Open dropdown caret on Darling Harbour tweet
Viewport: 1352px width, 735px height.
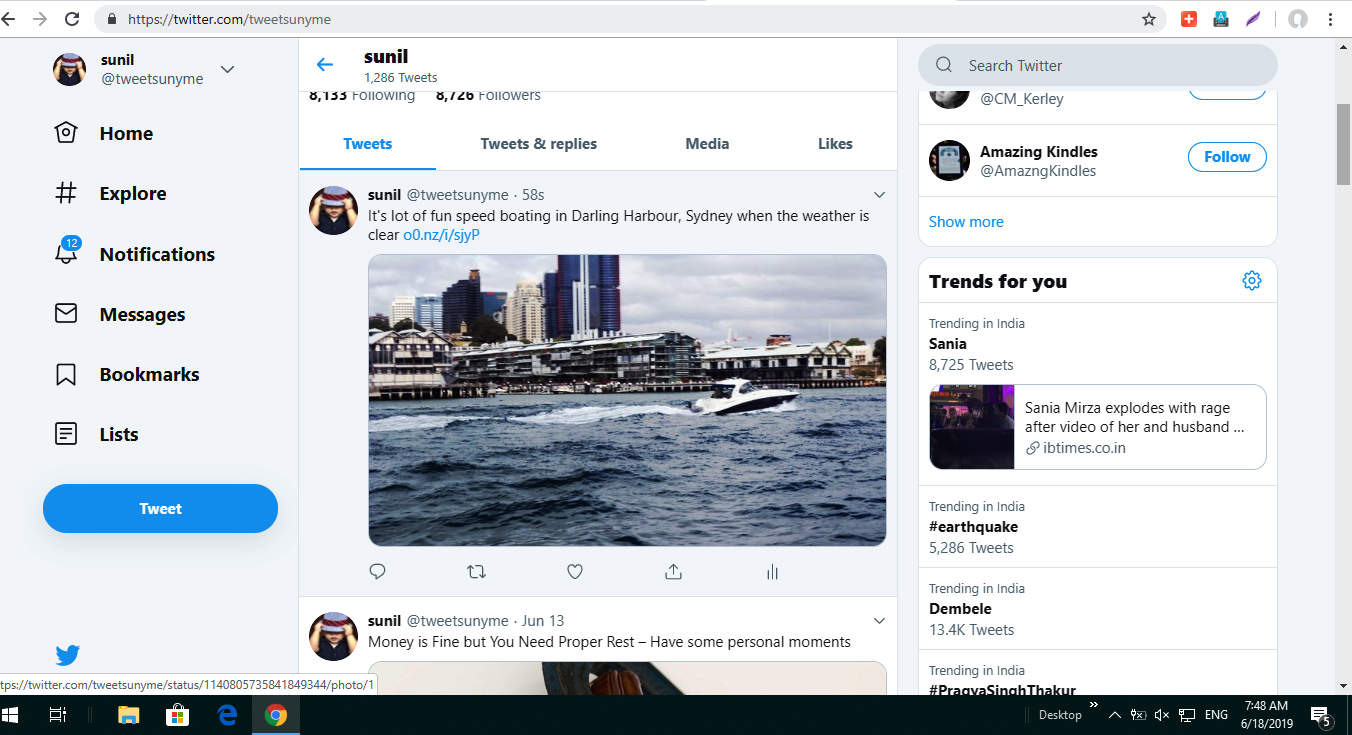879,194
